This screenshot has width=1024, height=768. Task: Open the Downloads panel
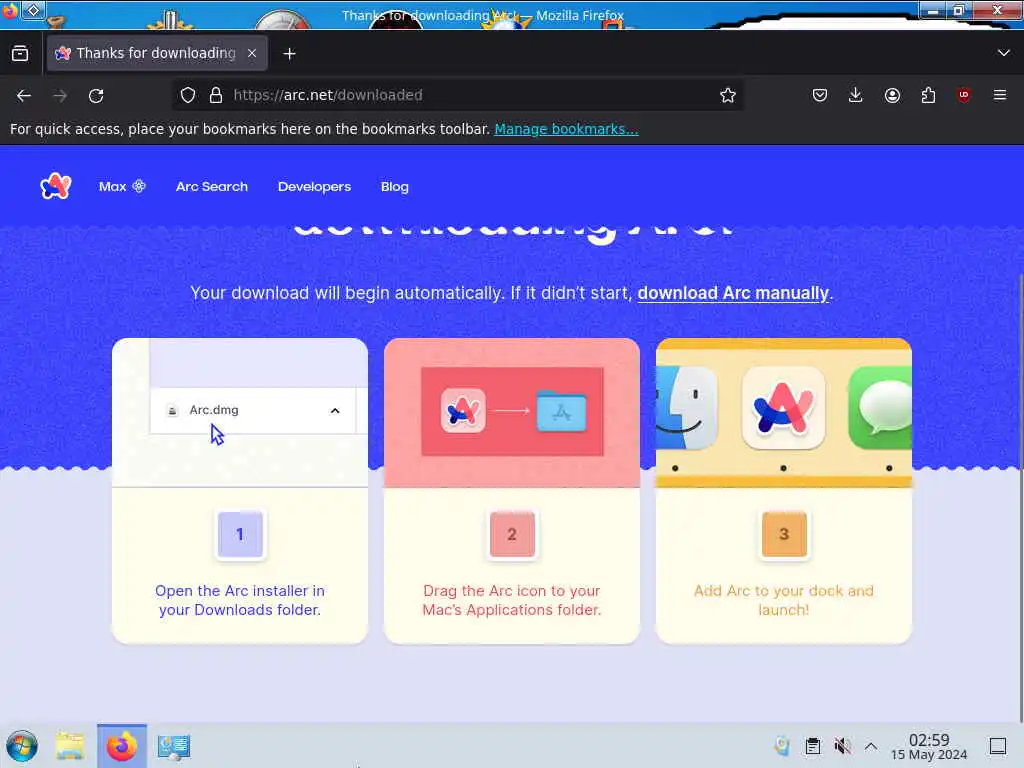tap(856, 95)
